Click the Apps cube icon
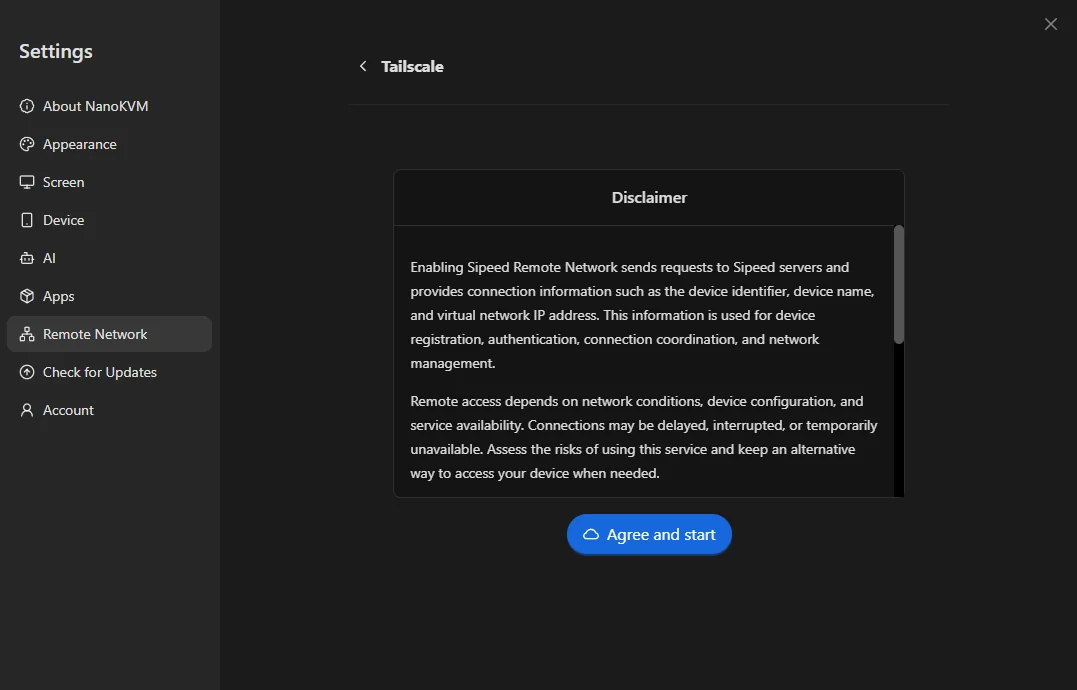This screenshot has width=1077, height=690. coord(27,296)
